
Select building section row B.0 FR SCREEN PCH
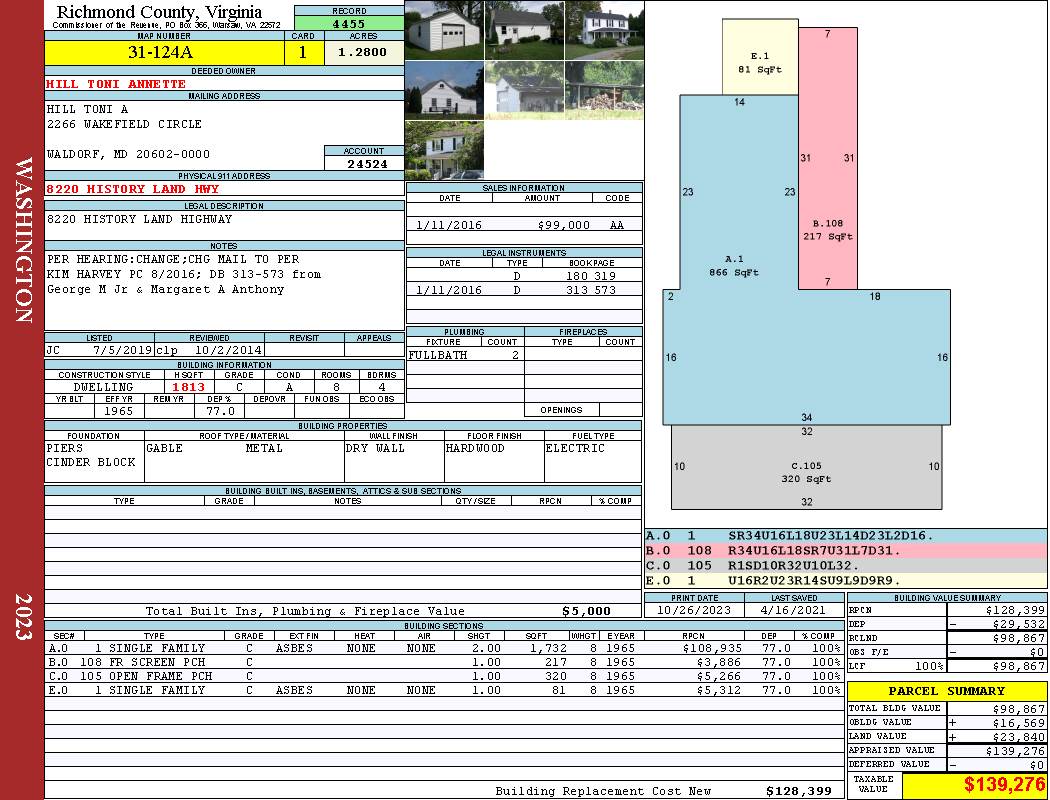(443, 662)
